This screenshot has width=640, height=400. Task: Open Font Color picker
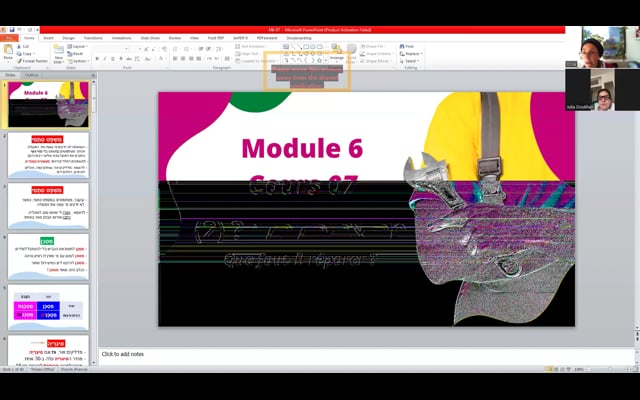(162, 59)
